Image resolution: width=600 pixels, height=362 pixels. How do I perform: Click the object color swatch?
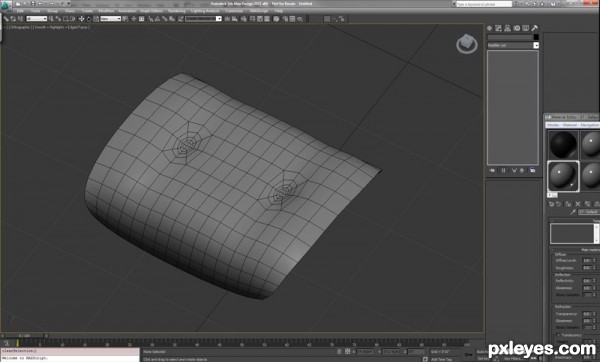[x=536, y=37]
